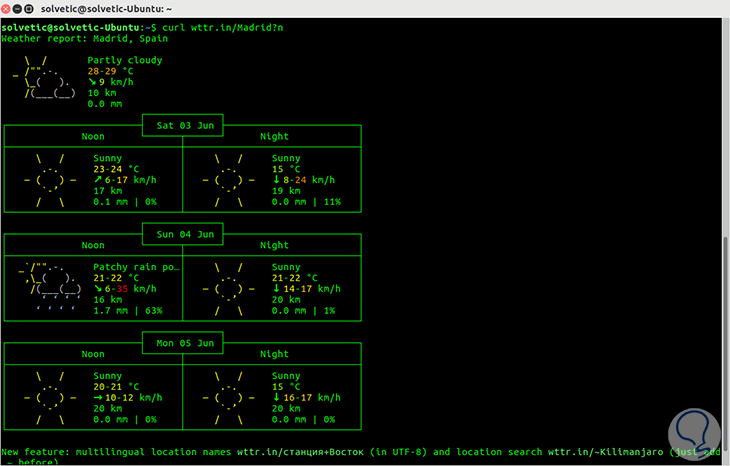Viewport: 730px width, 466px height.
Task: Click Saturday noon temperature 23-24 °C
Action: [x=116, y=169]
